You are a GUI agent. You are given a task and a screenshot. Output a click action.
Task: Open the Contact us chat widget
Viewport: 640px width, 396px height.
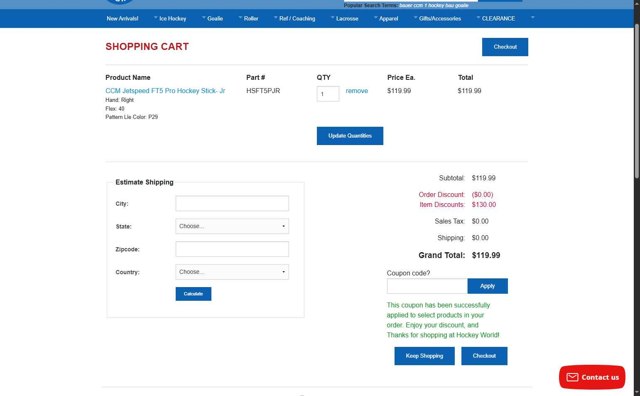592,377
